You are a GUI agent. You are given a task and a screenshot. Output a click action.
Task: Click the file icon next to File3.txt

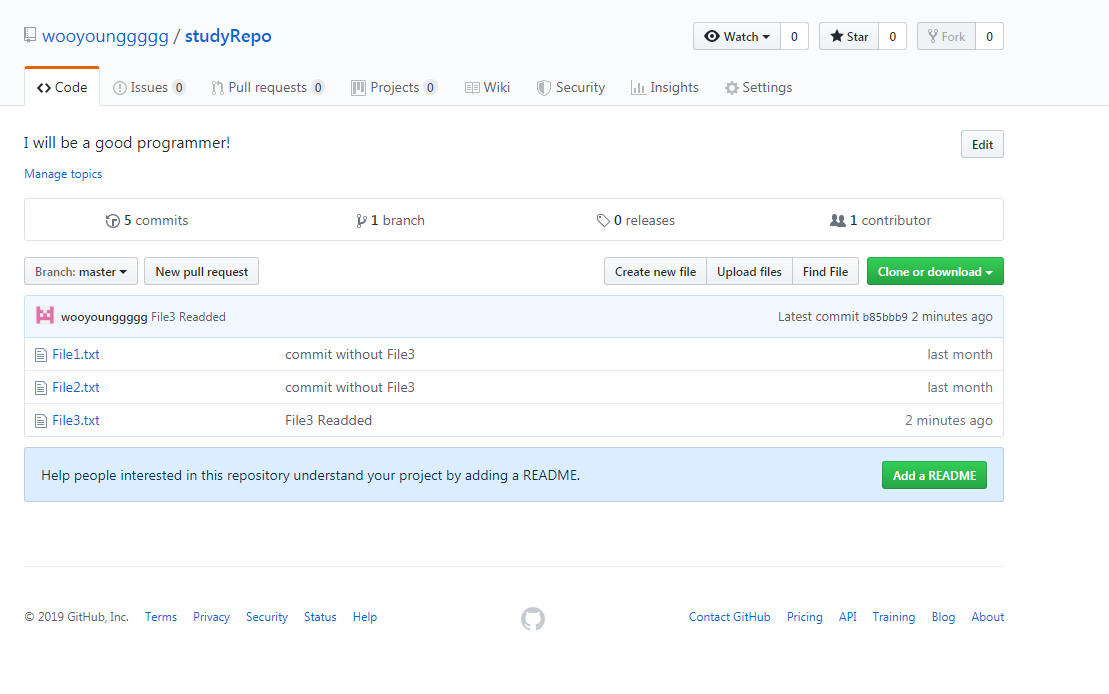tap(41, 421)
